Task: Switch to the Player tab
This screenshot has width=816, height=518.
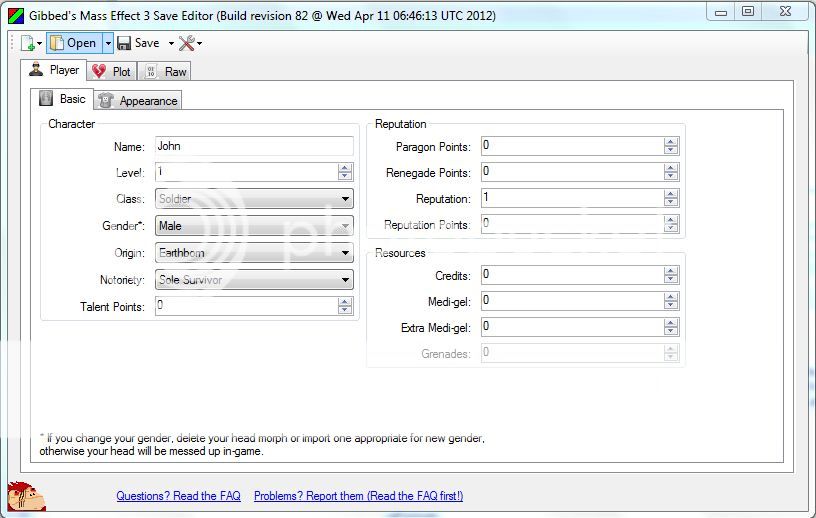Action: click(54, 70)
